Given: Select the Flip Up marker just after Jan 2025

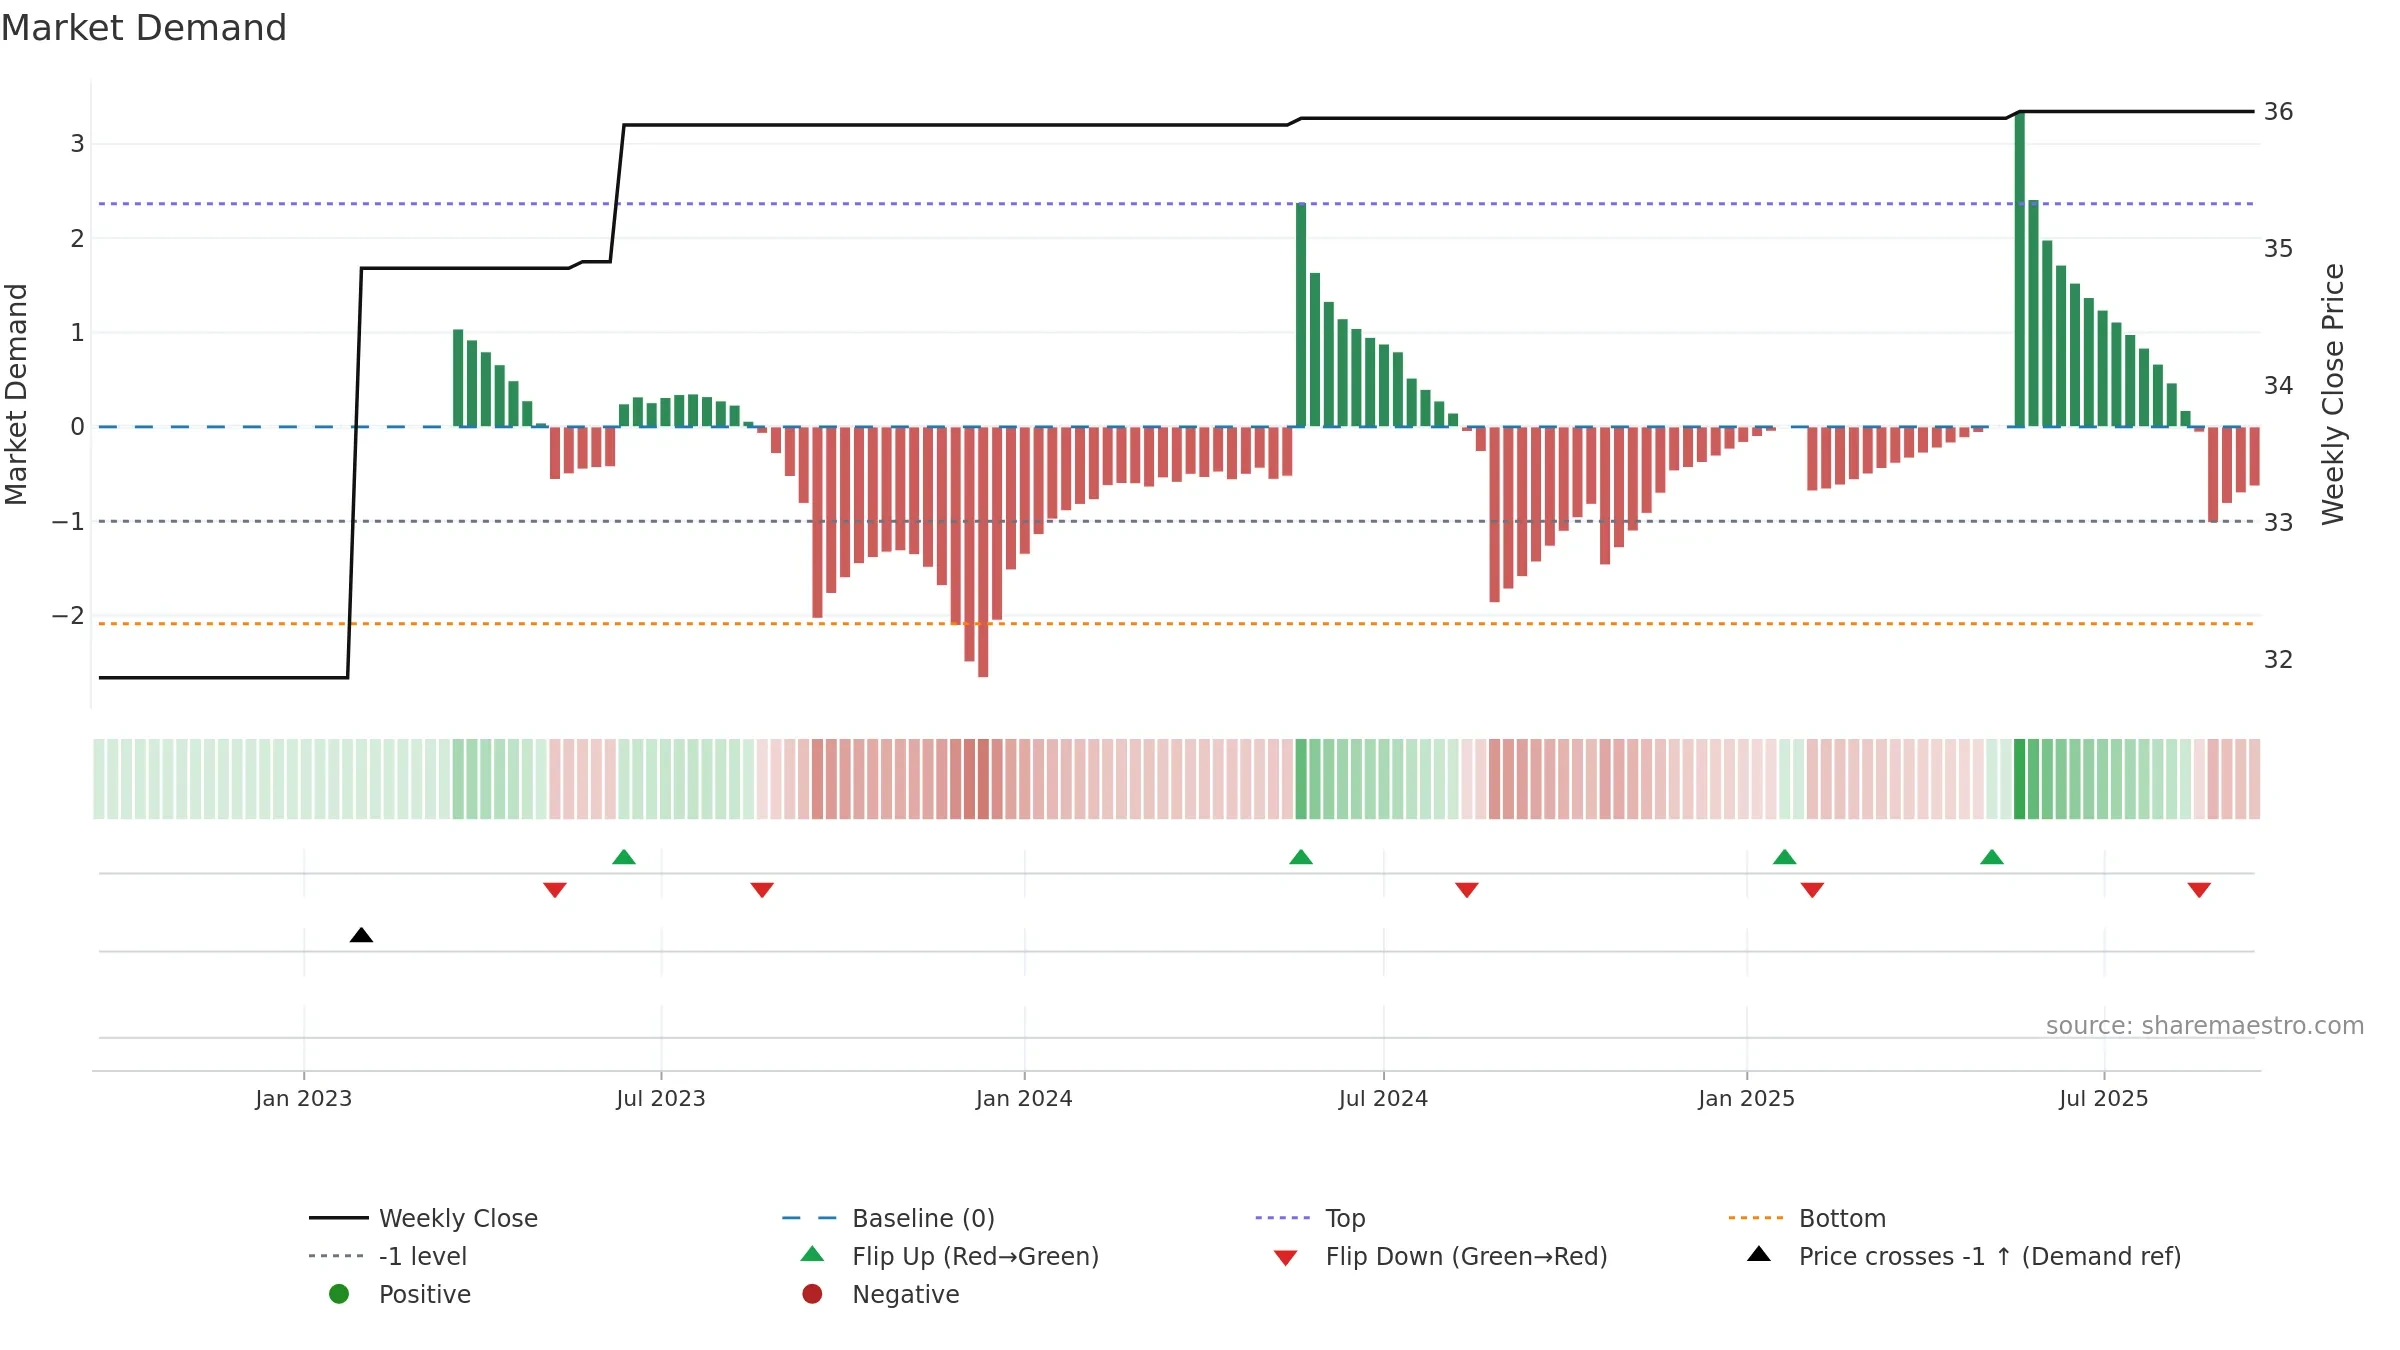Looking at the screenshot, I should tap(1785, 857).
